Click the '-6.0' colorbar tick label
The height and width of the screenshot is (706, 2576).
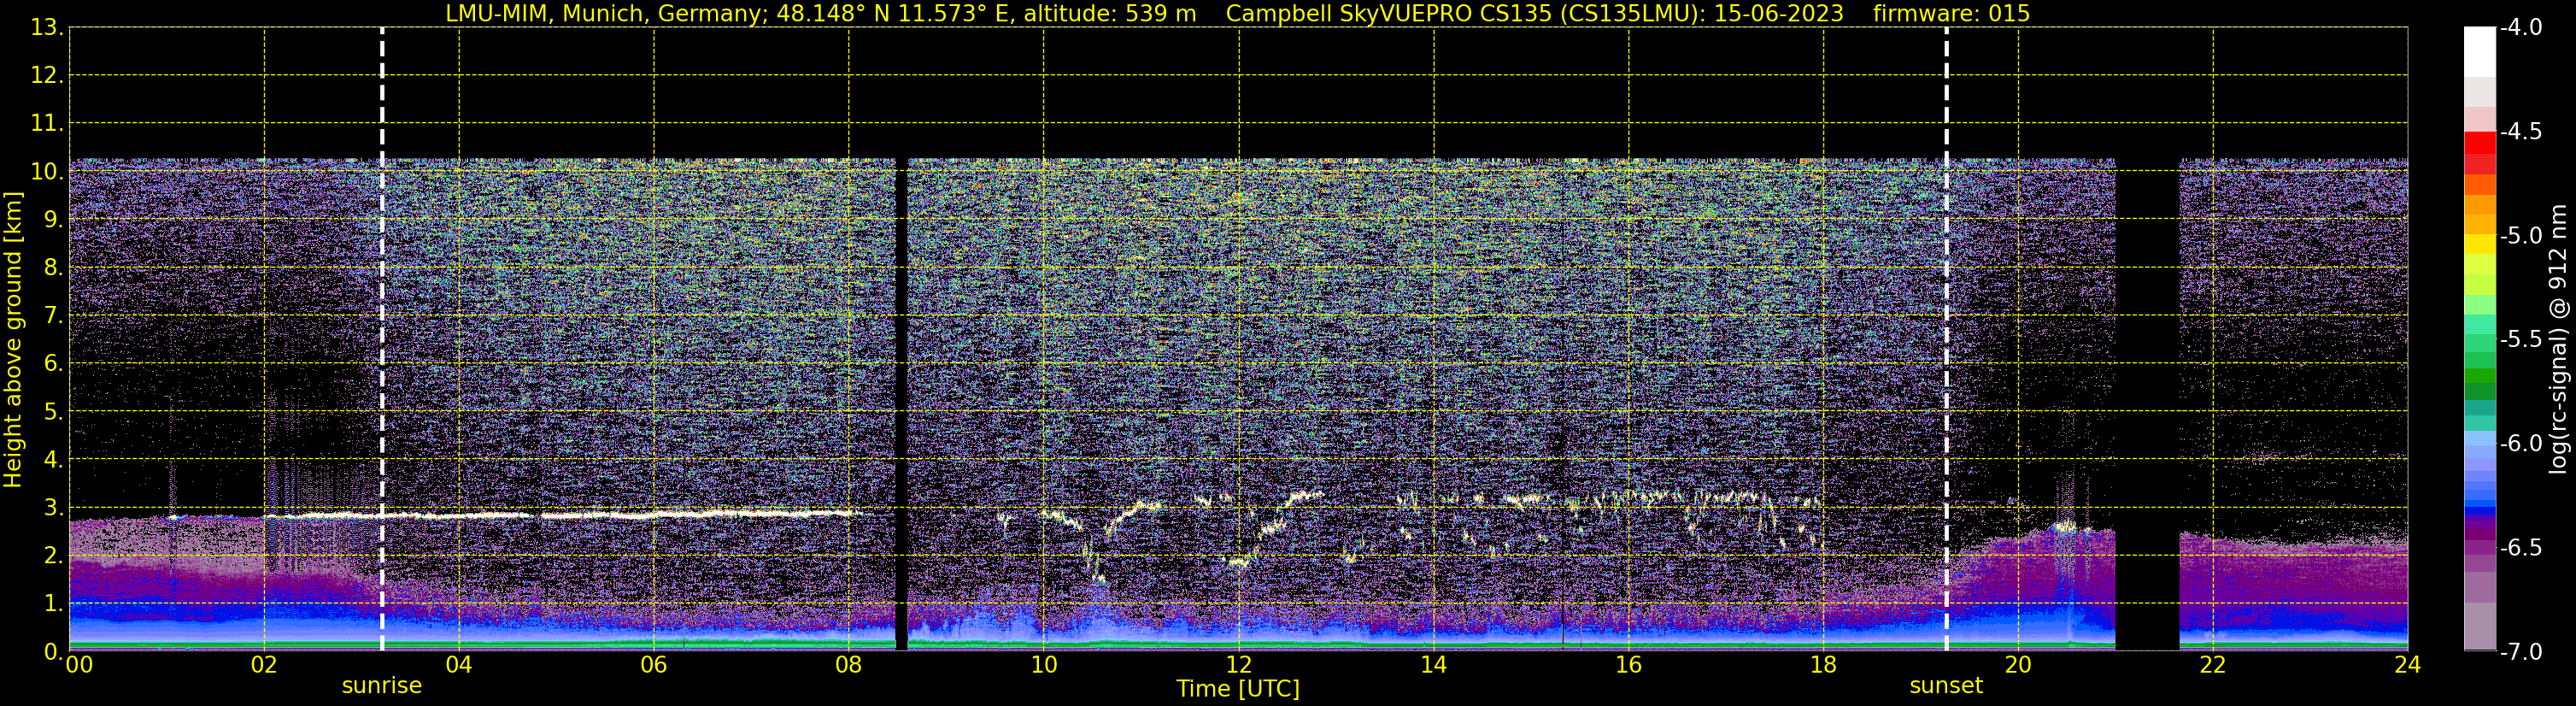coord(2520,444)
